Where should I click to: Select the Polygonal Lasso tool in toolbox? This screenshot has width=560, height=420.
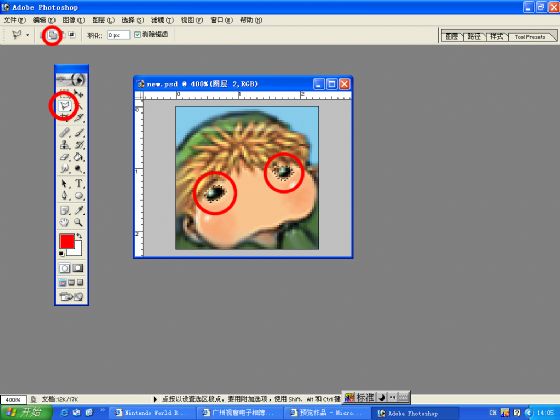click(x=65, y=105)
